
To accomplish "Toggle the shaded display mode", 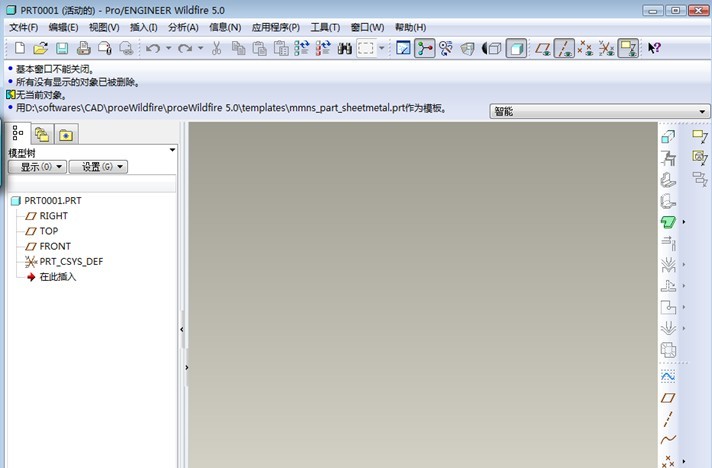I will pos(516,48).
